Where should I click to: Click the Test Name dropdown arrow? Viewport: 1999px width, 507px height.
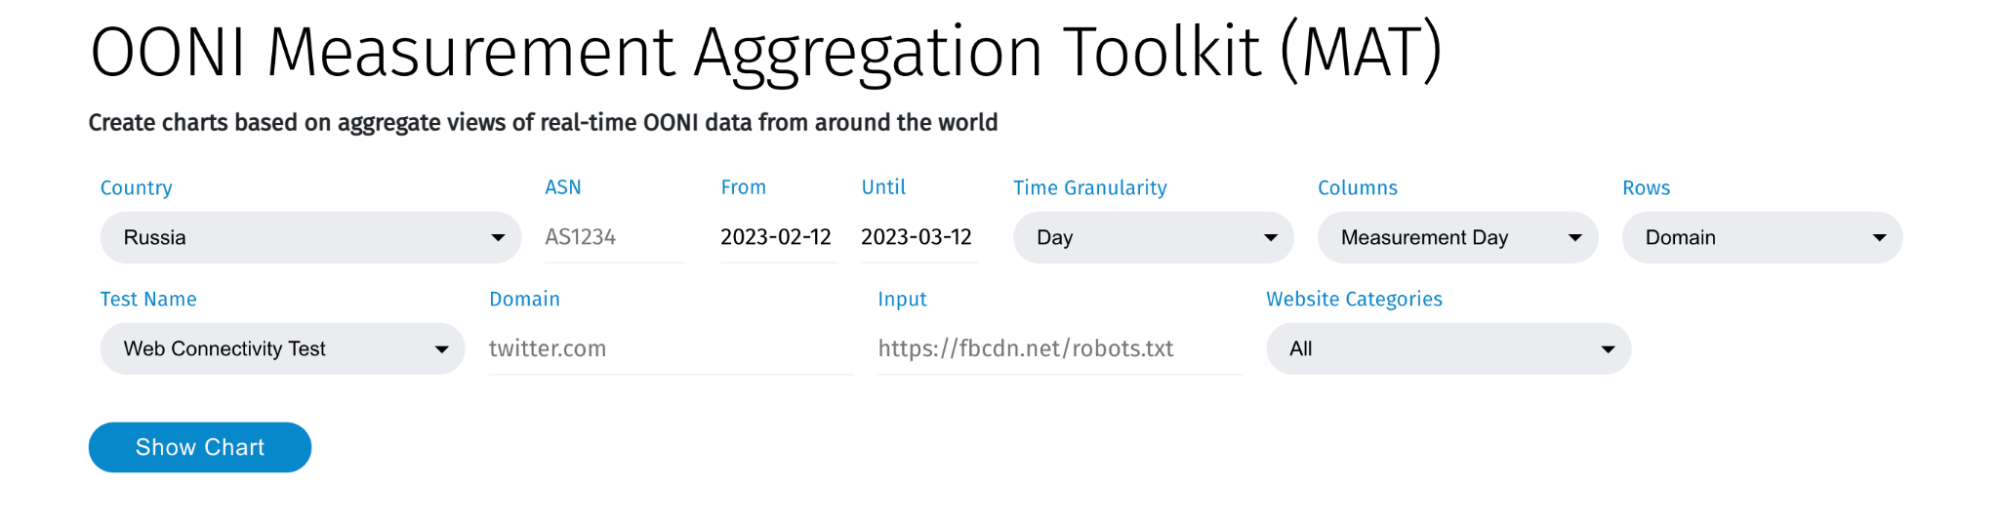tap(441, 349)
